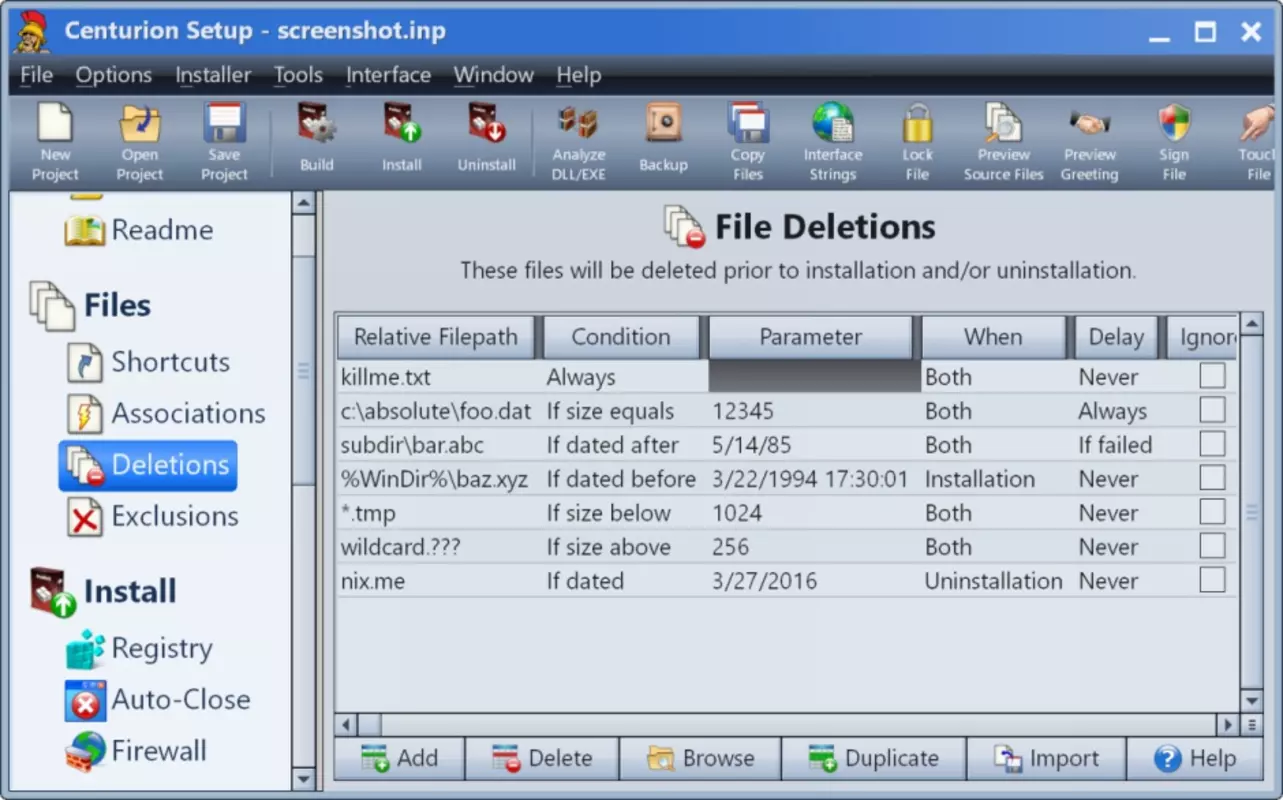Toggle Ignore checkbox for nix.me row

(x=1212, y=580)
